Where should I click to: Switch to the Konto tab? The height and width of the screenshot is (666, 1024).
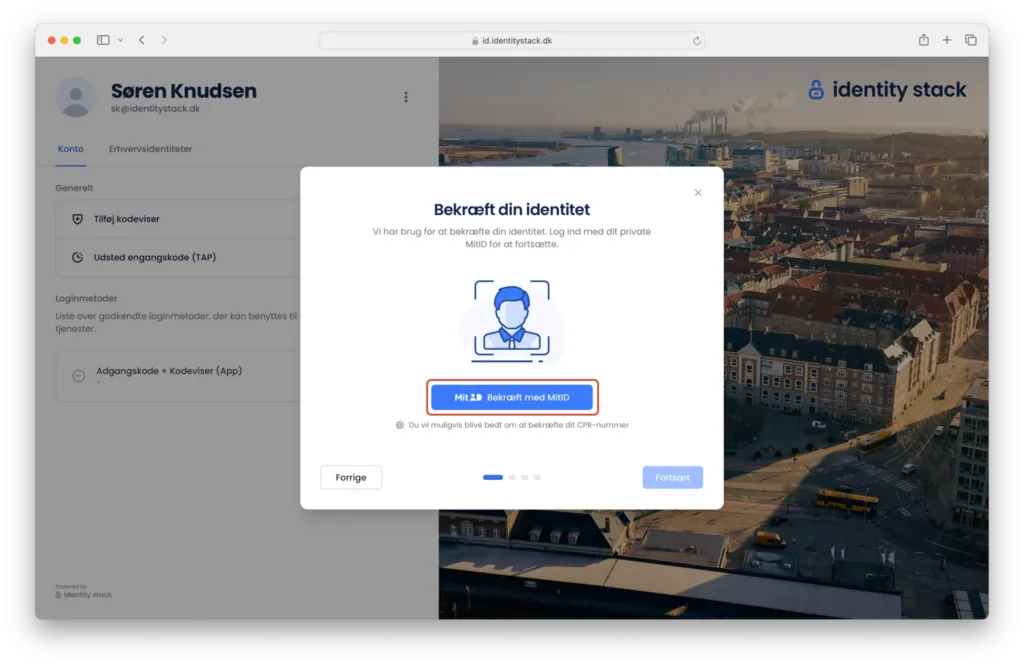tap(71, 149)
